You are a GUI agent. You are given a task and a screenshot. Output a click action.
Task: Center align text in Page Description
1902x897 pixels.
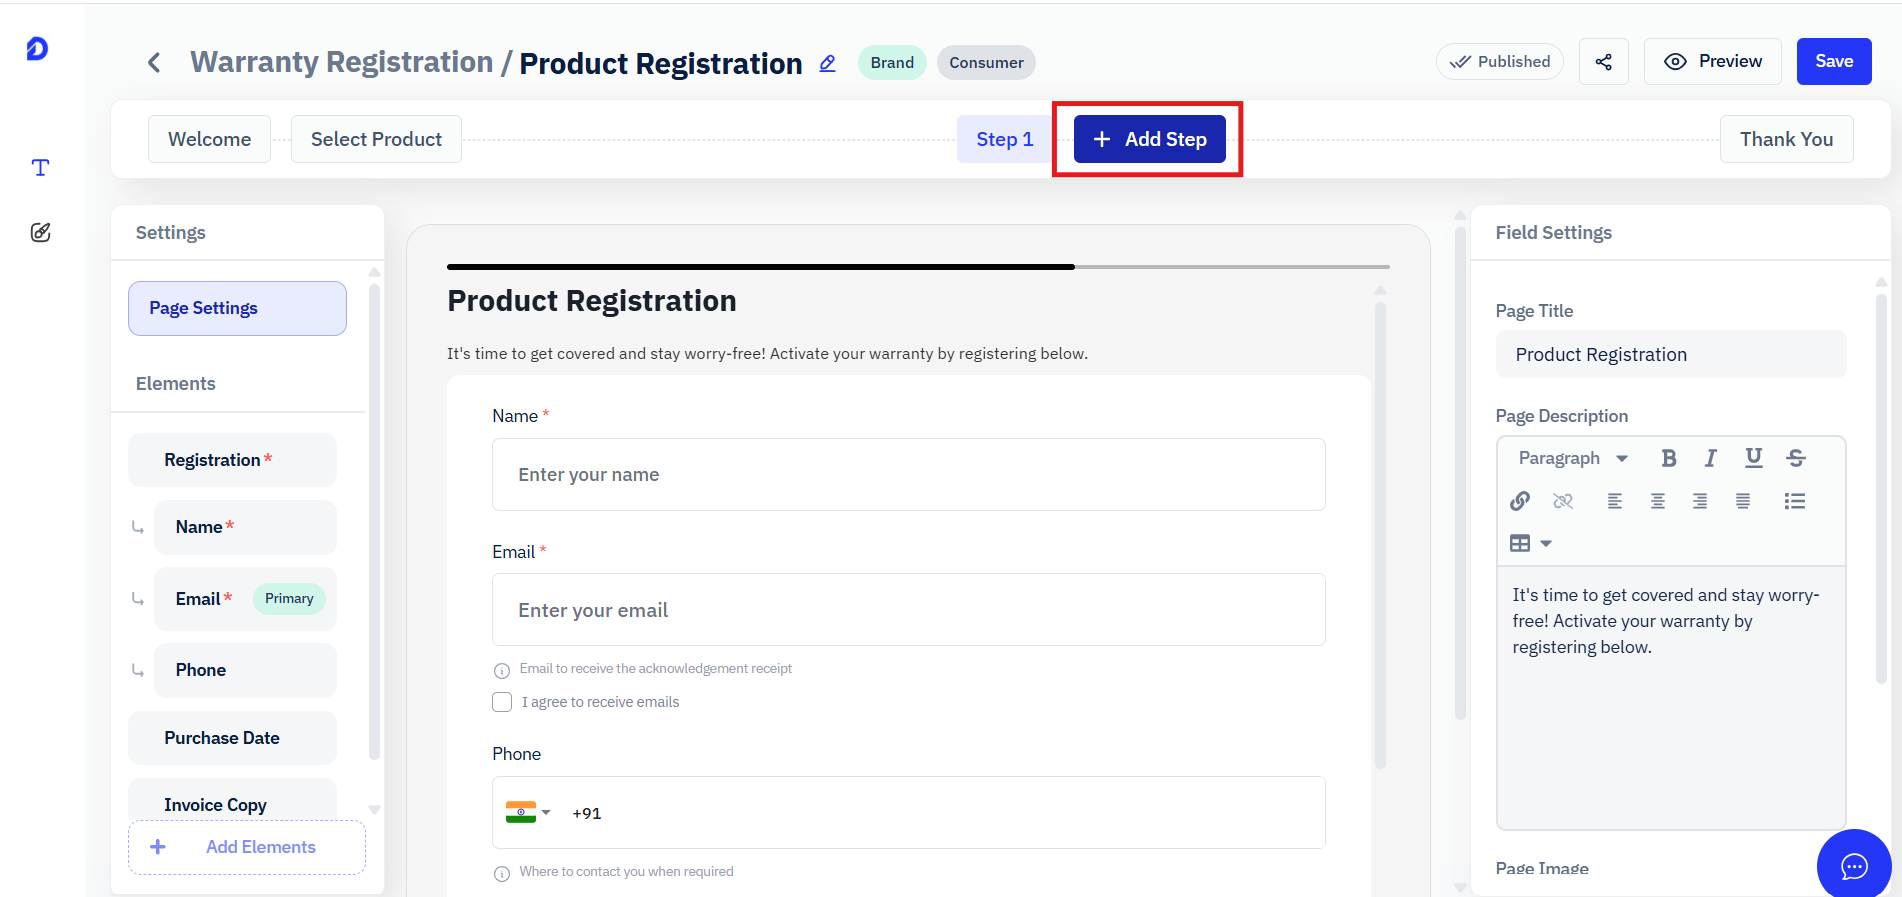point(1657,501)
